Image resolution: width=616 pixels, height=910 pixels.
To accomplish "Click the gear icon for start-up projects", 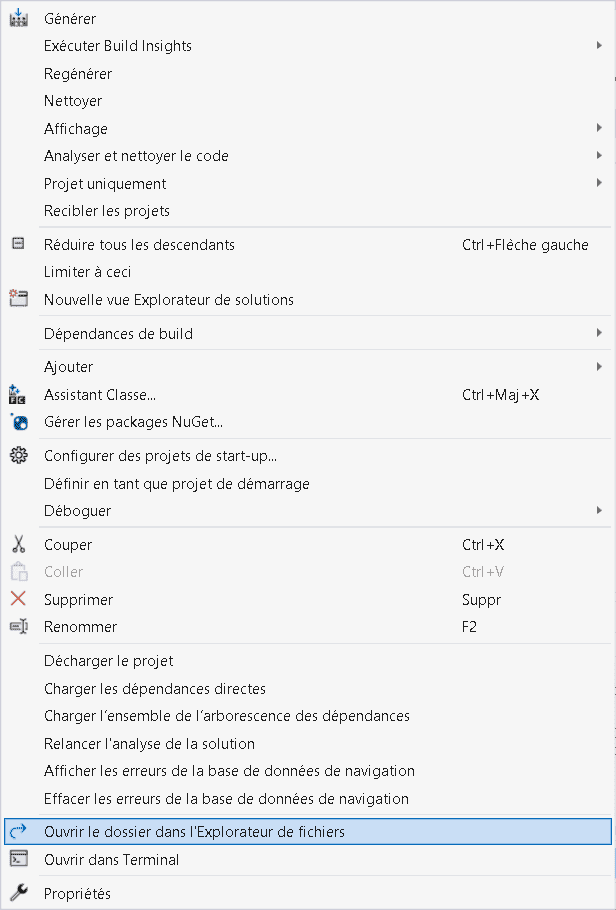I will (x=19, y=456).
